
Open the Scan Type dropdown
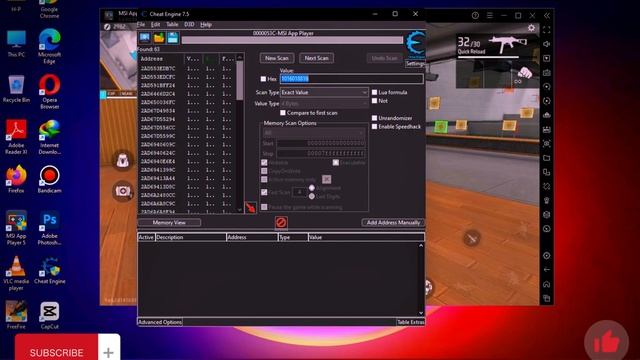(324, 92)
